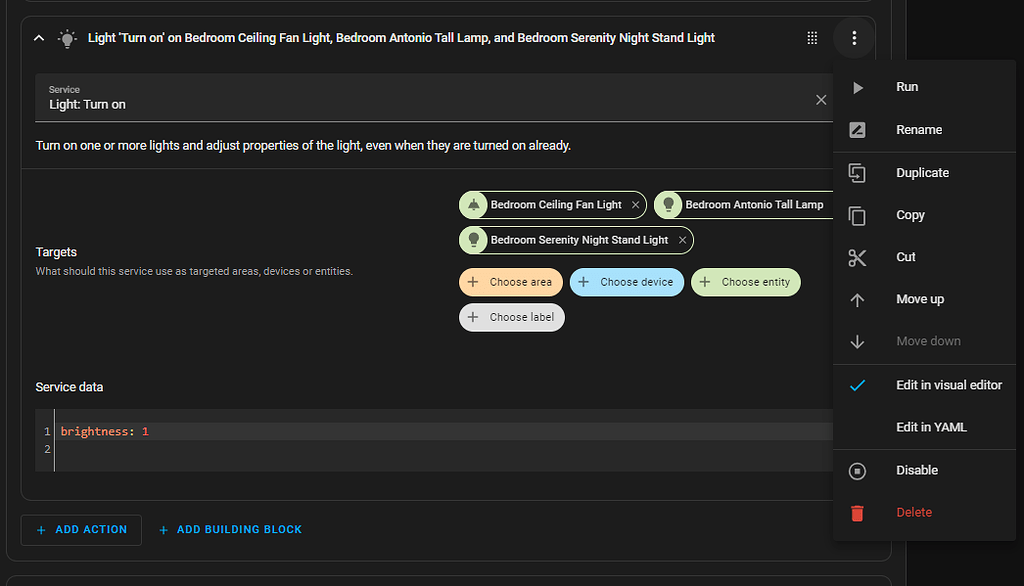Click the Choose label chip
The height and width of the screenshot is (586, 1024).
tap(512, 317)
